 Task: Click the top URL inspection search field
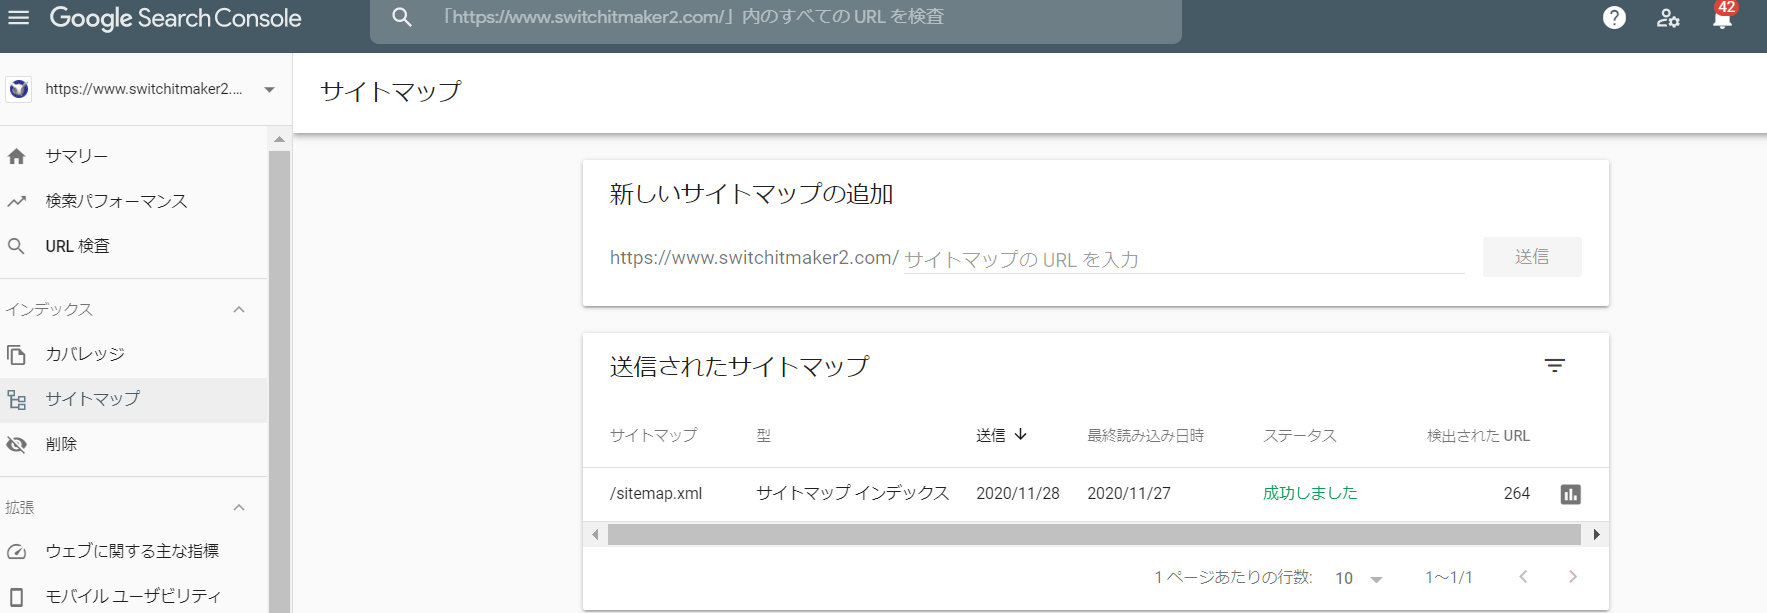coord(776,18)
